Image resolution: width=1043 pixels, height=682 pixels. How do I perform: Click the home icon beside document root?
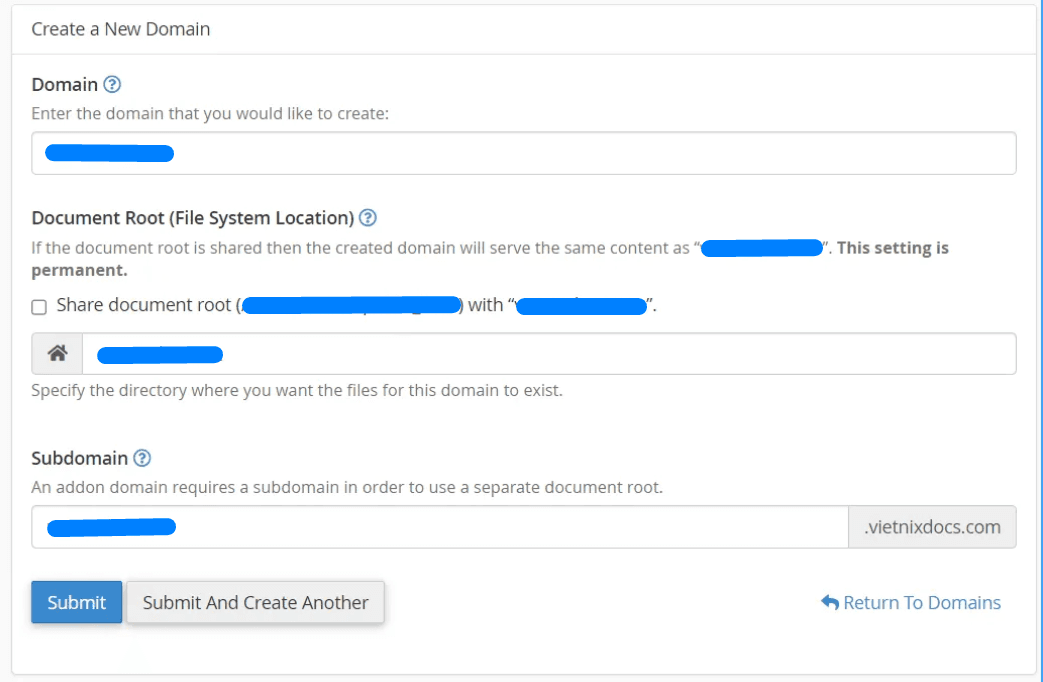[x=56, y=353]
